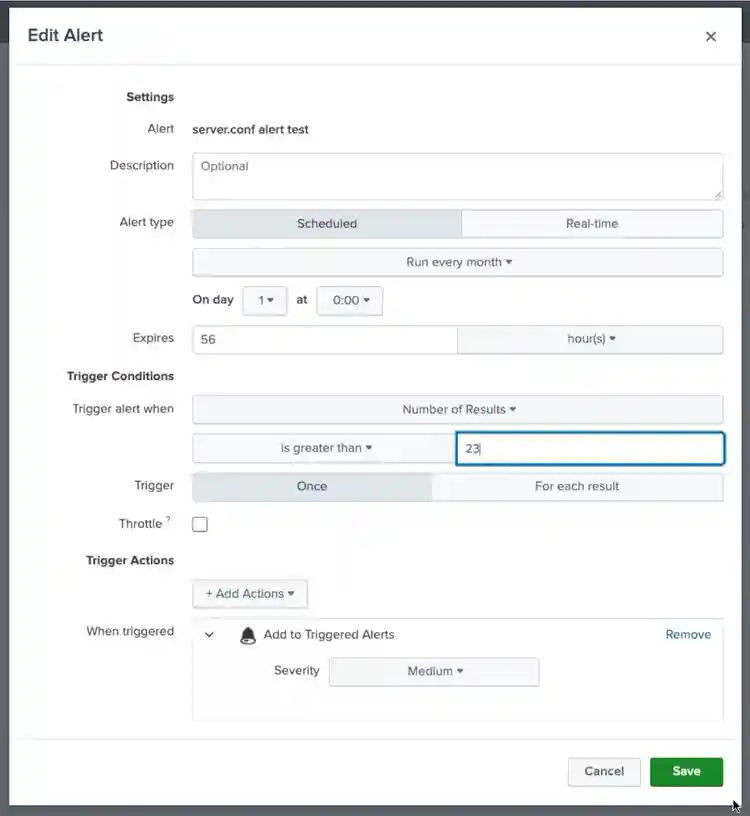Image resolution: width=750 pixels, height=816 pixels.
Task: Click the green Save button
Action: [686, 772]
